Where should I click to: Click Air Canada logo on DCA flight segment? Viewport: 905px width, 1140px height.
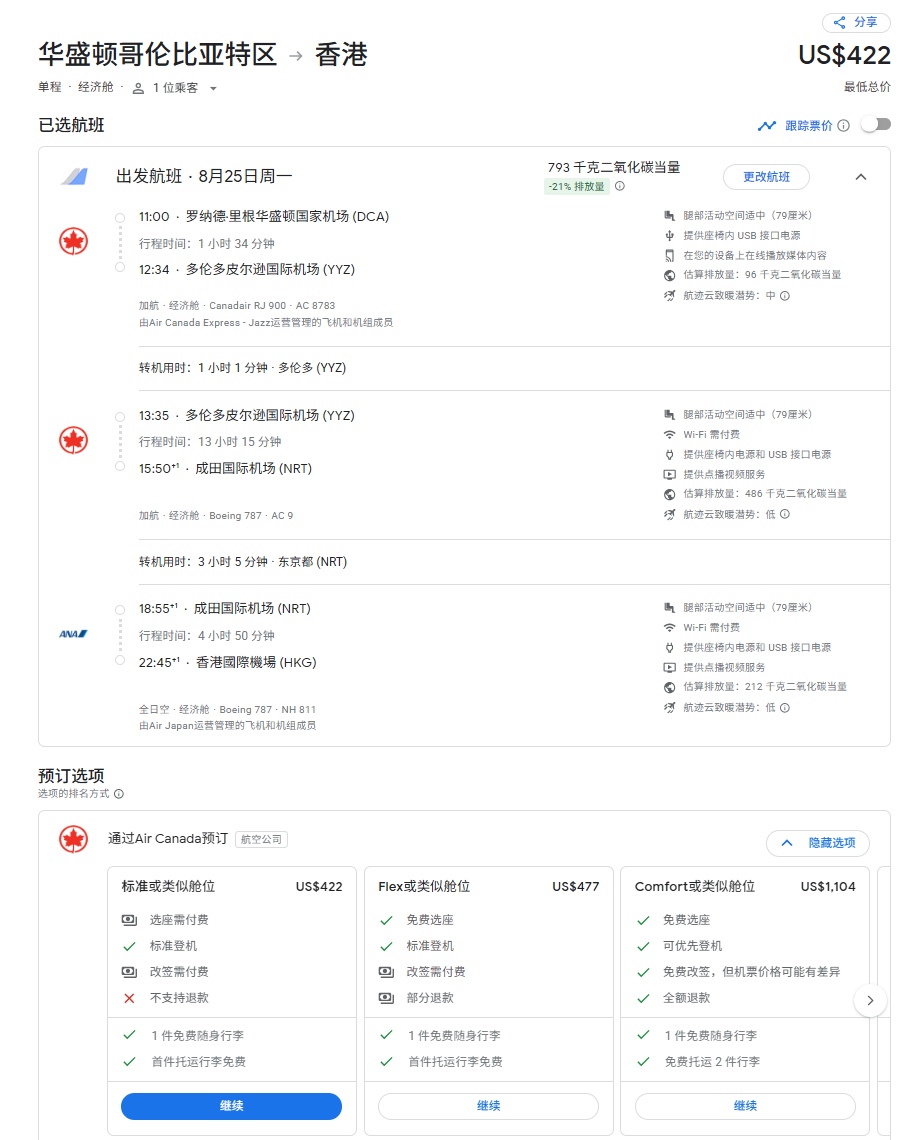(x=74, y=241)
